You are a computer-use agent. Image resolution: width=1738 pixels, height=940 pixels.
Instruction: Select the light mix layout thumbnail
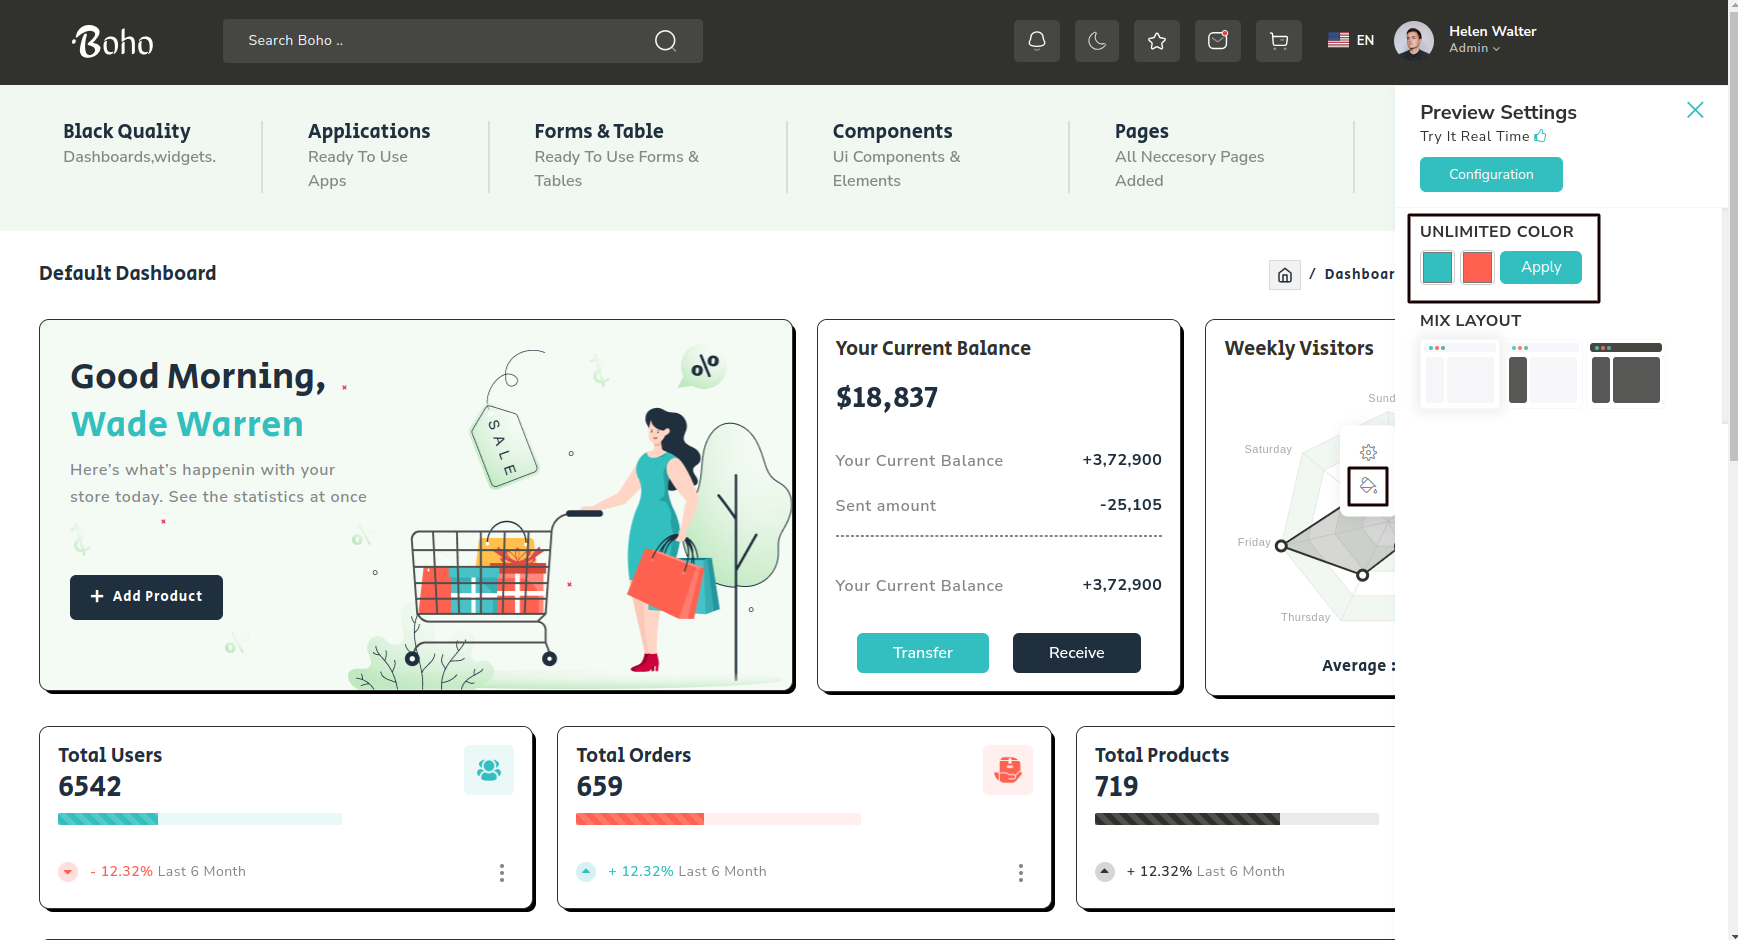[1459, 375]
